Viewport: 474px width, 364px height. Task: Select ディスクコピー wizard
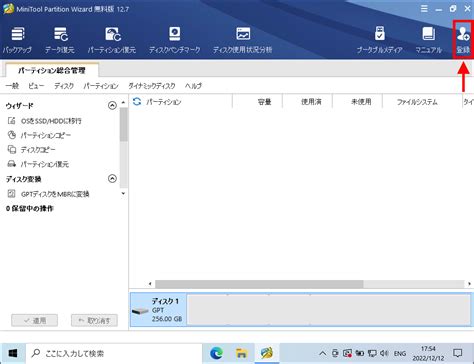coord(32,150)
